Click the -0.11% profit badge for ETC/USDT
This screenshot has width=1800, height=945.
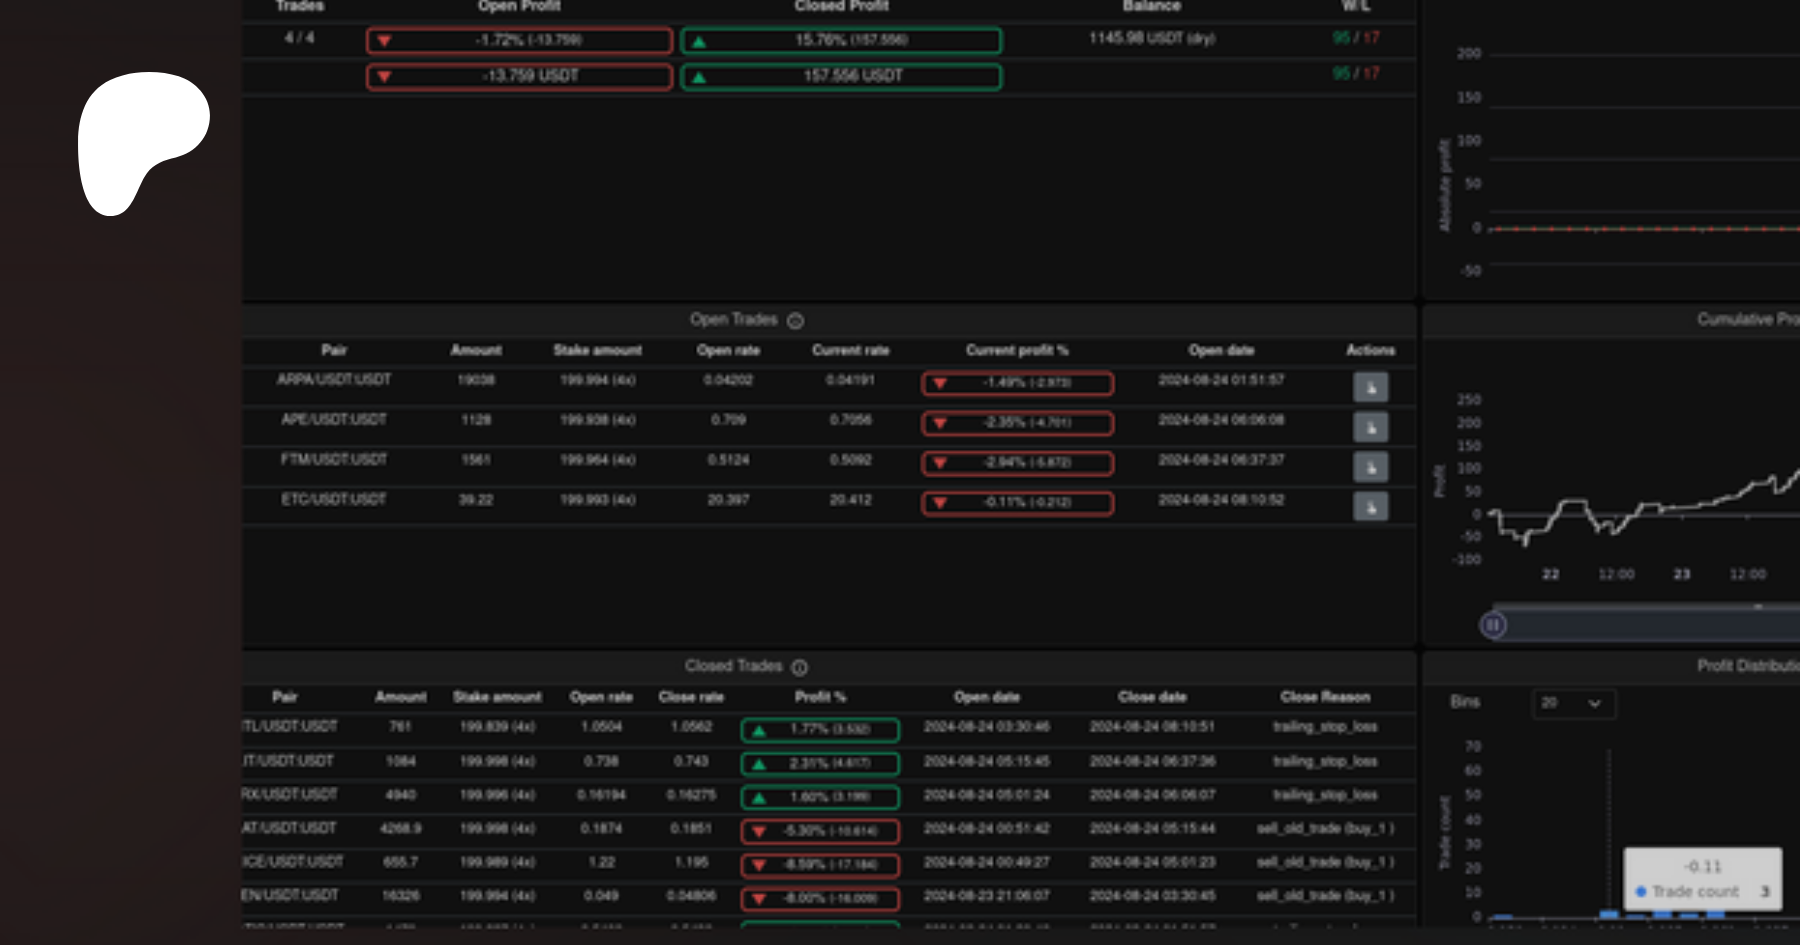[x=1017, y=502]
